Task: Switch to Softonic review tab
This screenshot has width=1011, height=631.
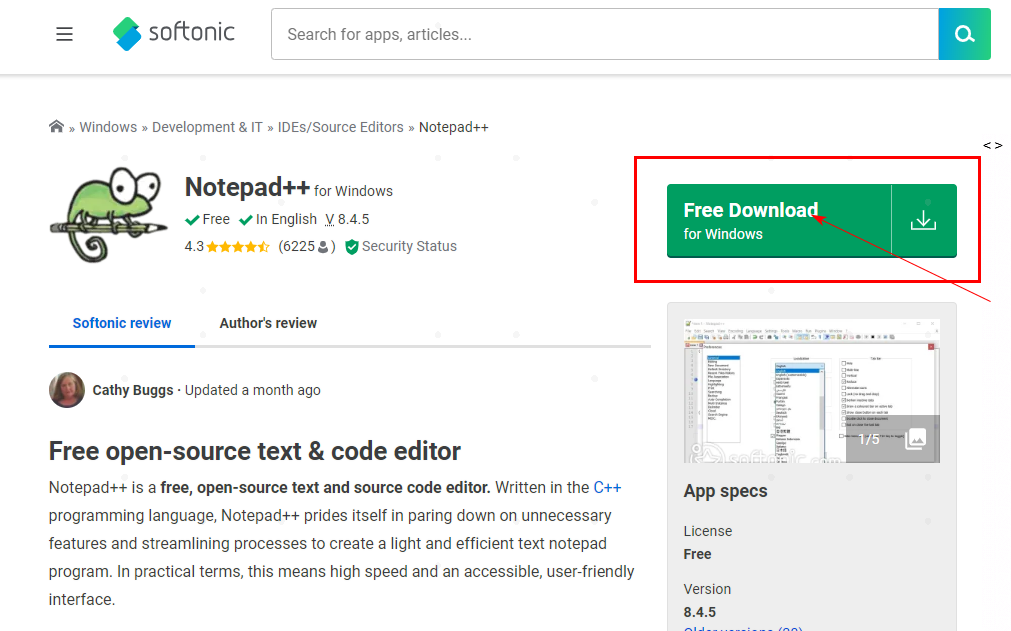Action: [122, 323]
